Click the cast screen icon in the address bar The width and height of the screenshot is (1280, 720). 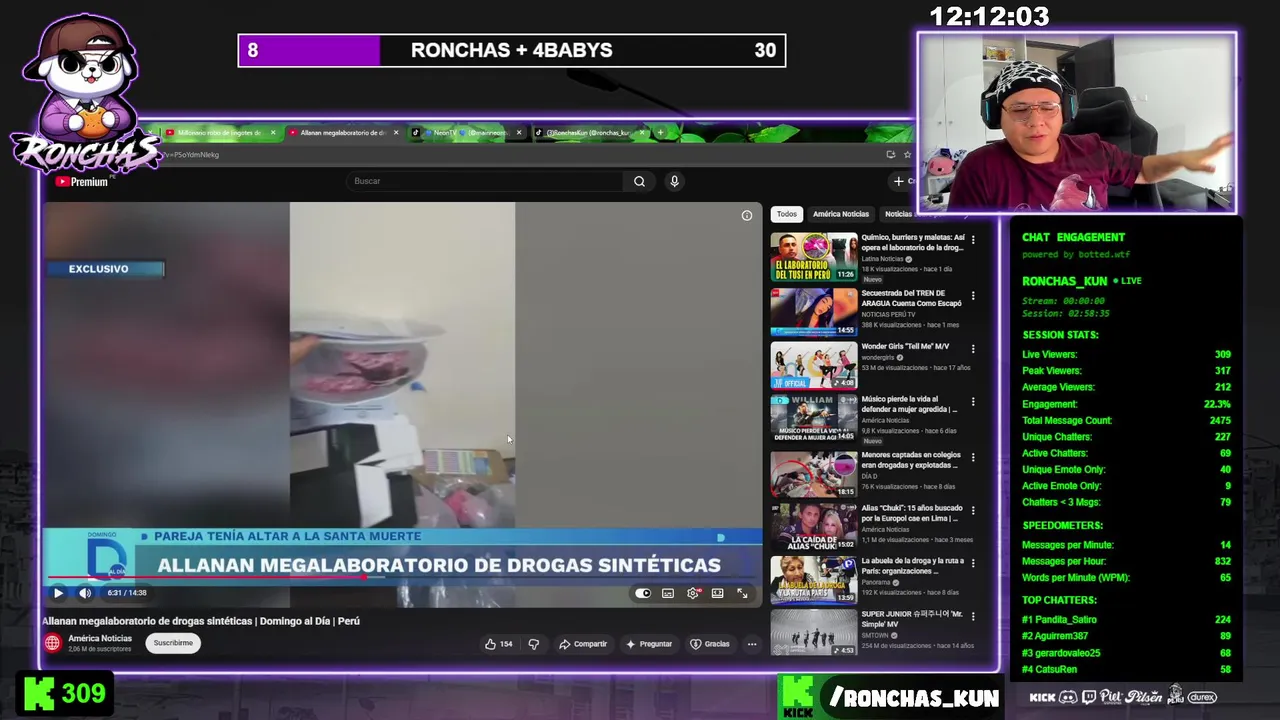(890, 154)
